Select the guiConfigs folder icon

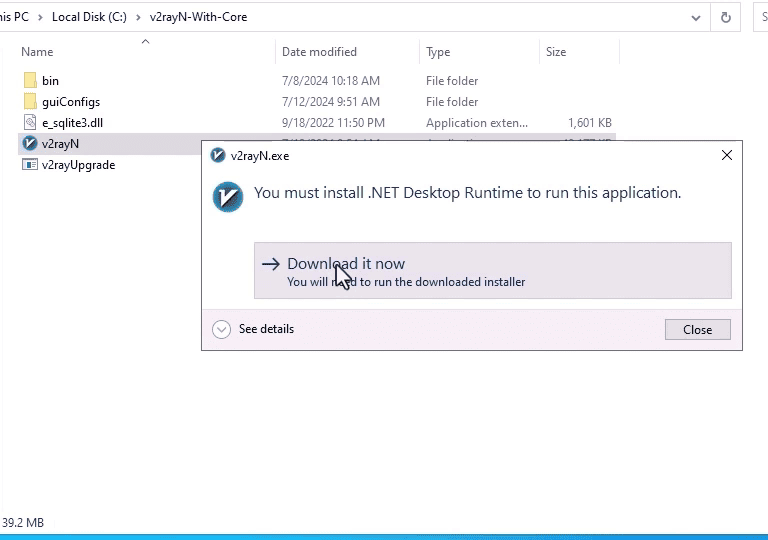click(30, 101)
